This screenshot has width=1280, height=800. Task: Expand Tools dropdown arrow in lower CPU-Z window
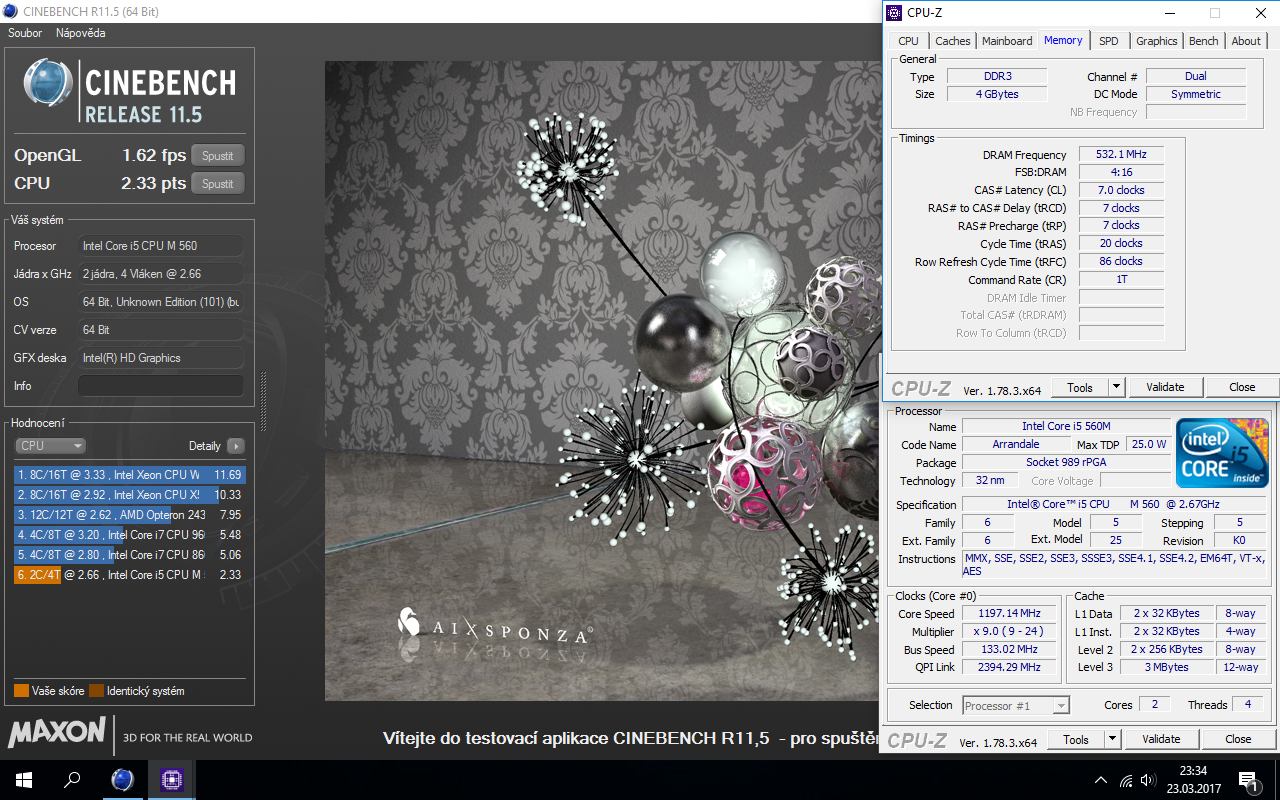[1113, 740]
